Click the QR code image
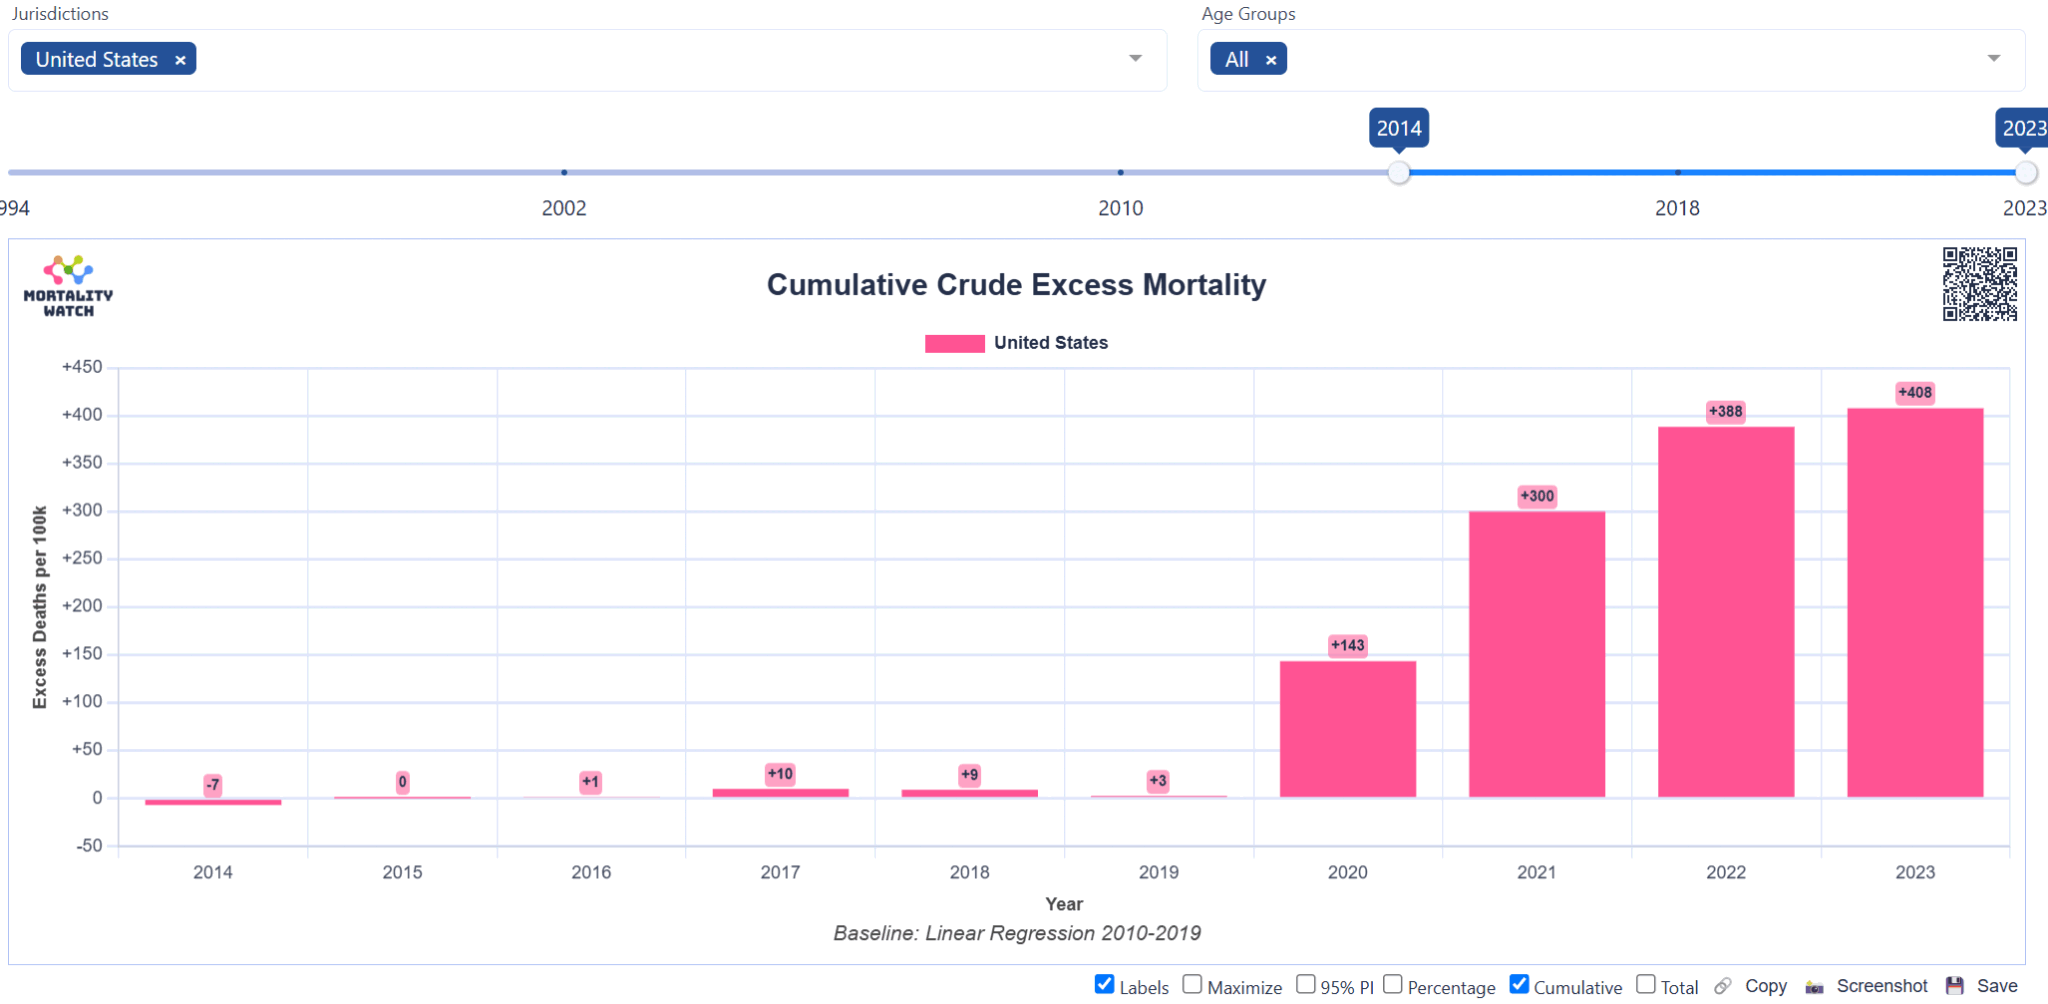This screenshot has height=1004, width=2048. pos(1979,285)
